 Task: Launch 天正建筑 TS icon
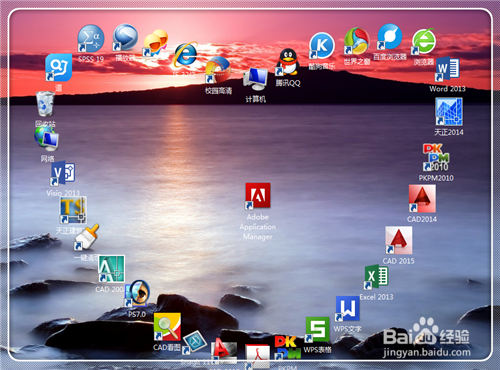tap(73, 210)
